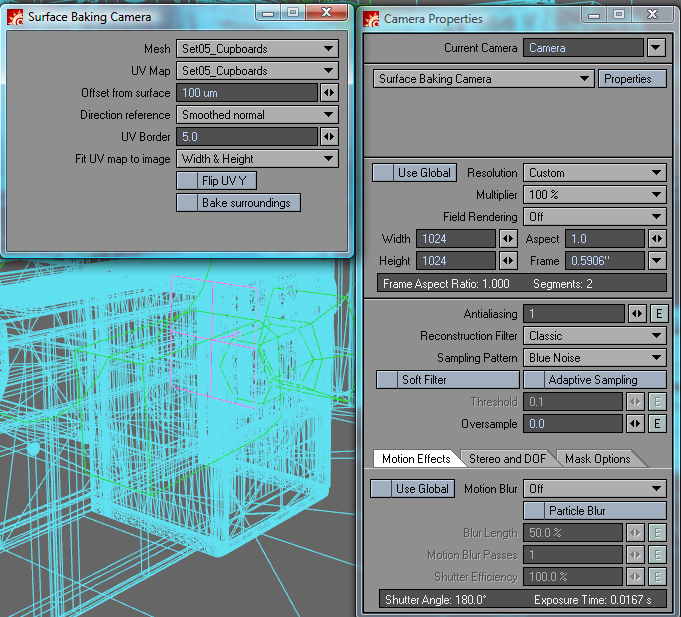The image size is (681, 617).
Task: Switch to the Stereo and DOF tab
Action: click(509, 459)
